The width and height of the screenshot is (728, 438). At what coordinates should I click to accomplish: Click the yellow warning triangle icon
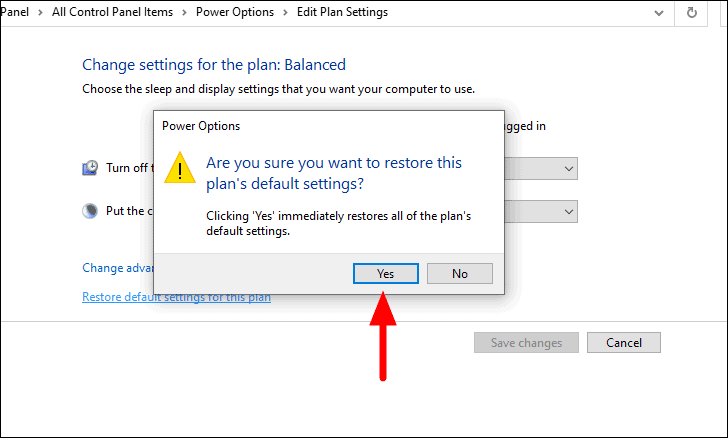(180, 168)
